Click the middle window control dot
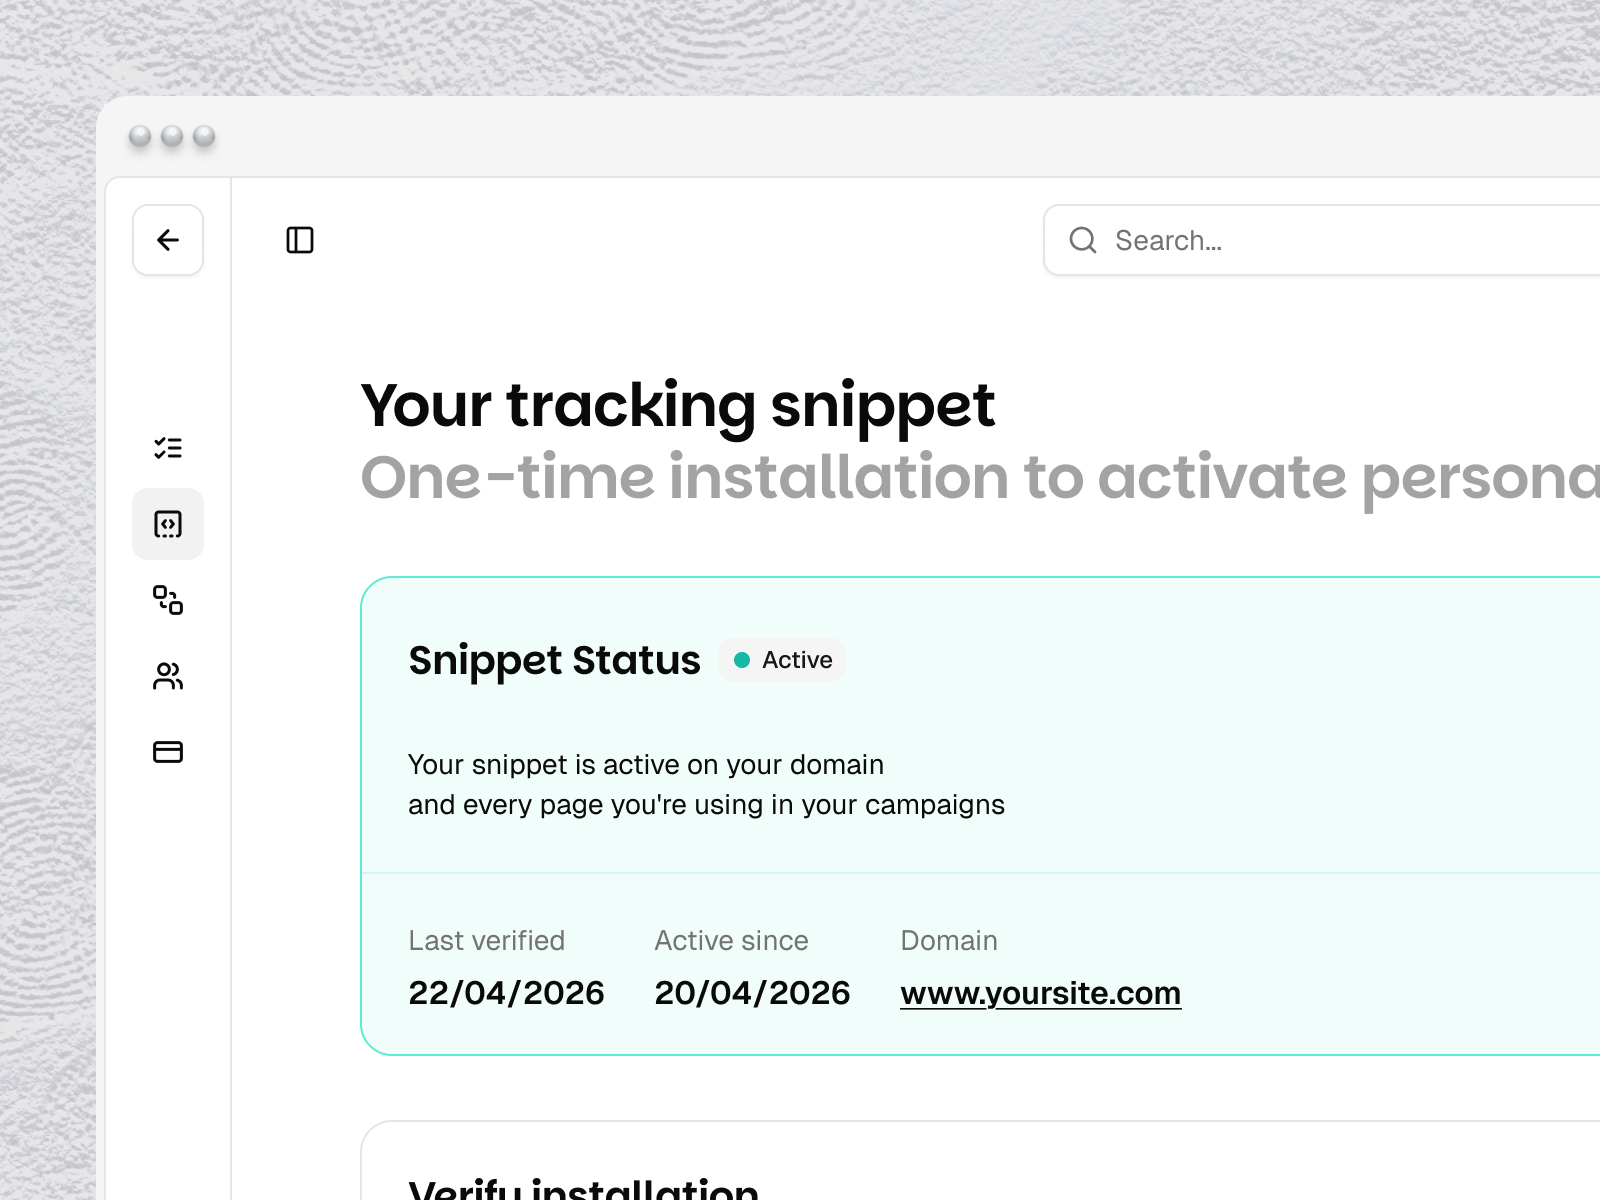Viewport: 1600px width, 1200px height. (172, 136)
